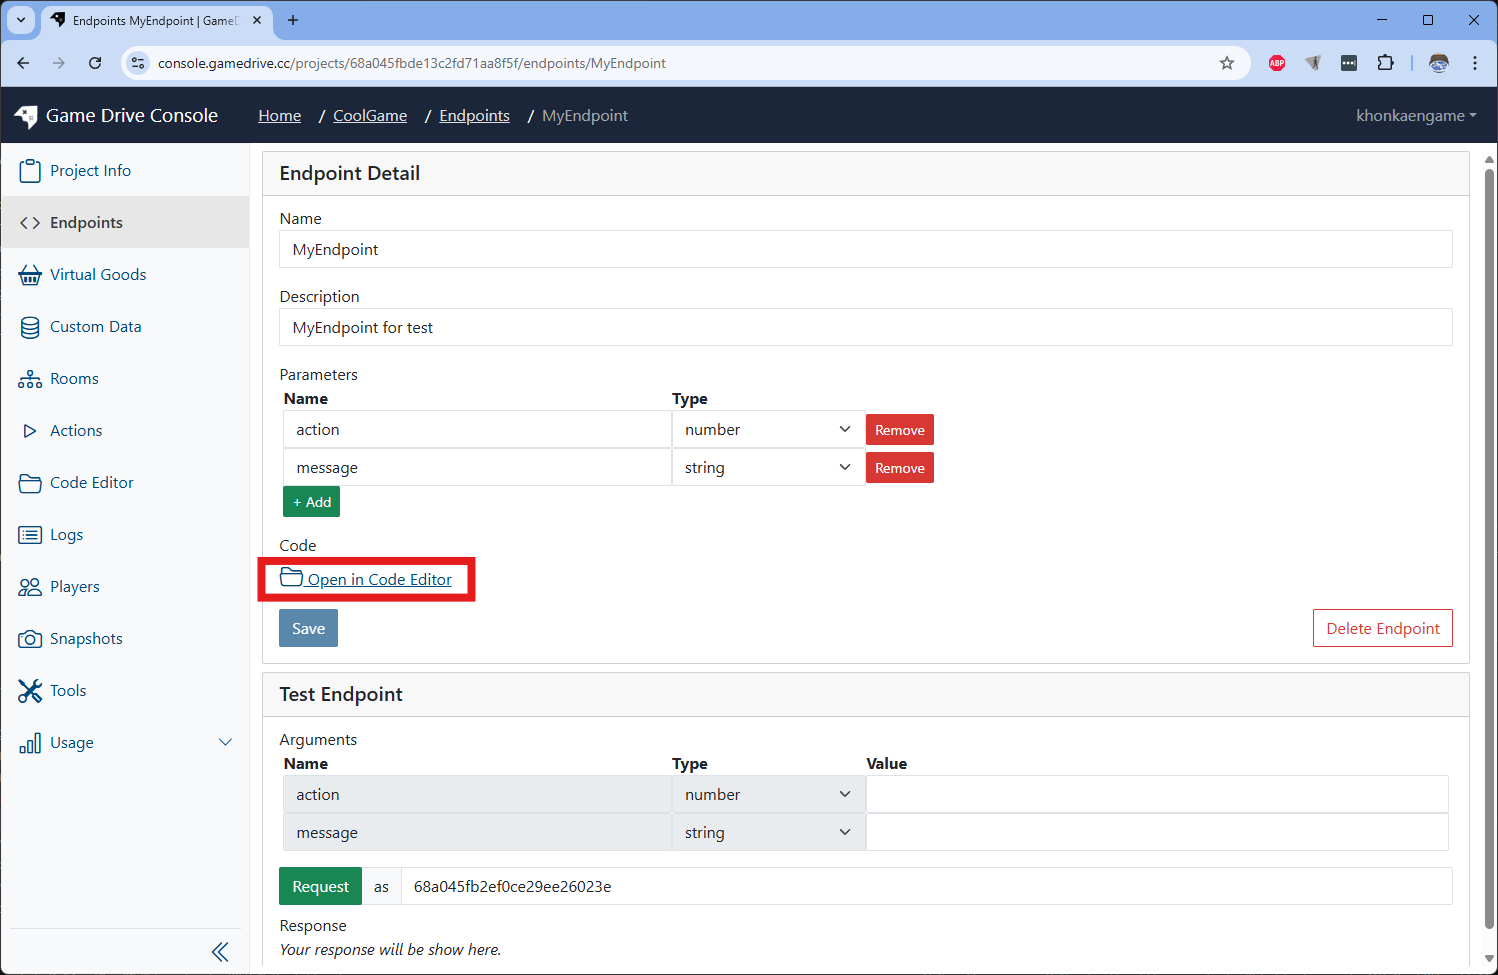Select Actions from the sidebar
This screenshot has height=975, width=1498.
75,430
